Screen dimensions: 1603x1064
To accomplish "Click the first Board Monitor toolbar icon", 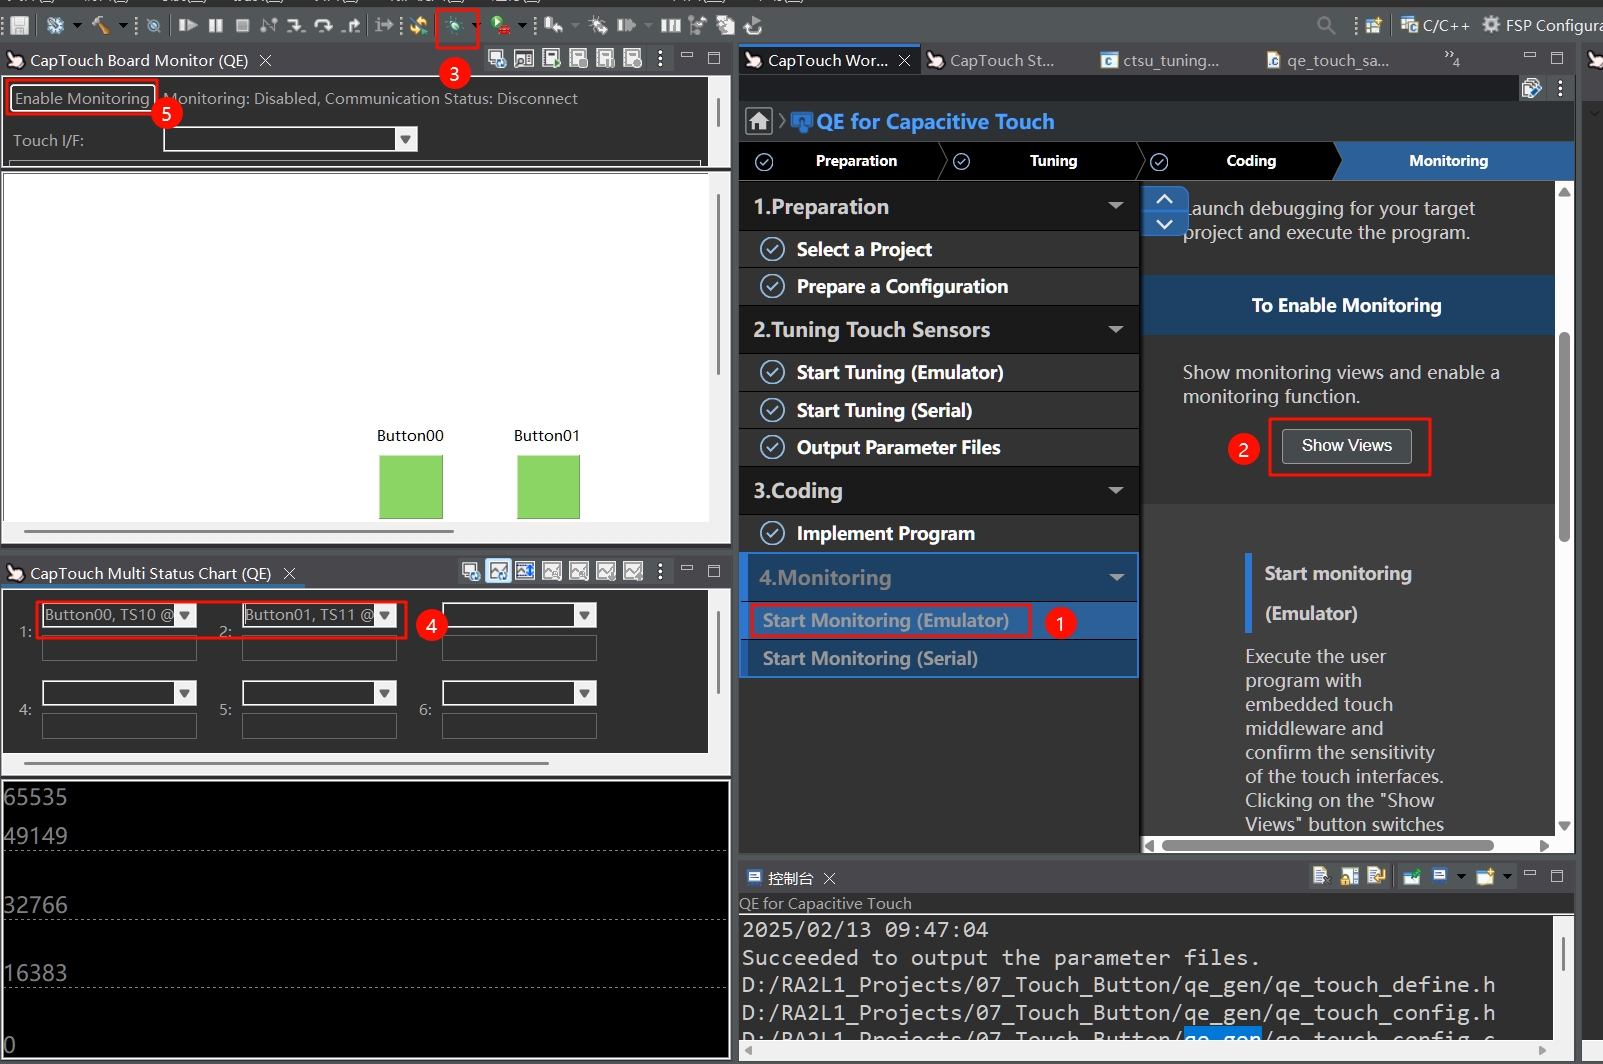I will click(496, 59).
